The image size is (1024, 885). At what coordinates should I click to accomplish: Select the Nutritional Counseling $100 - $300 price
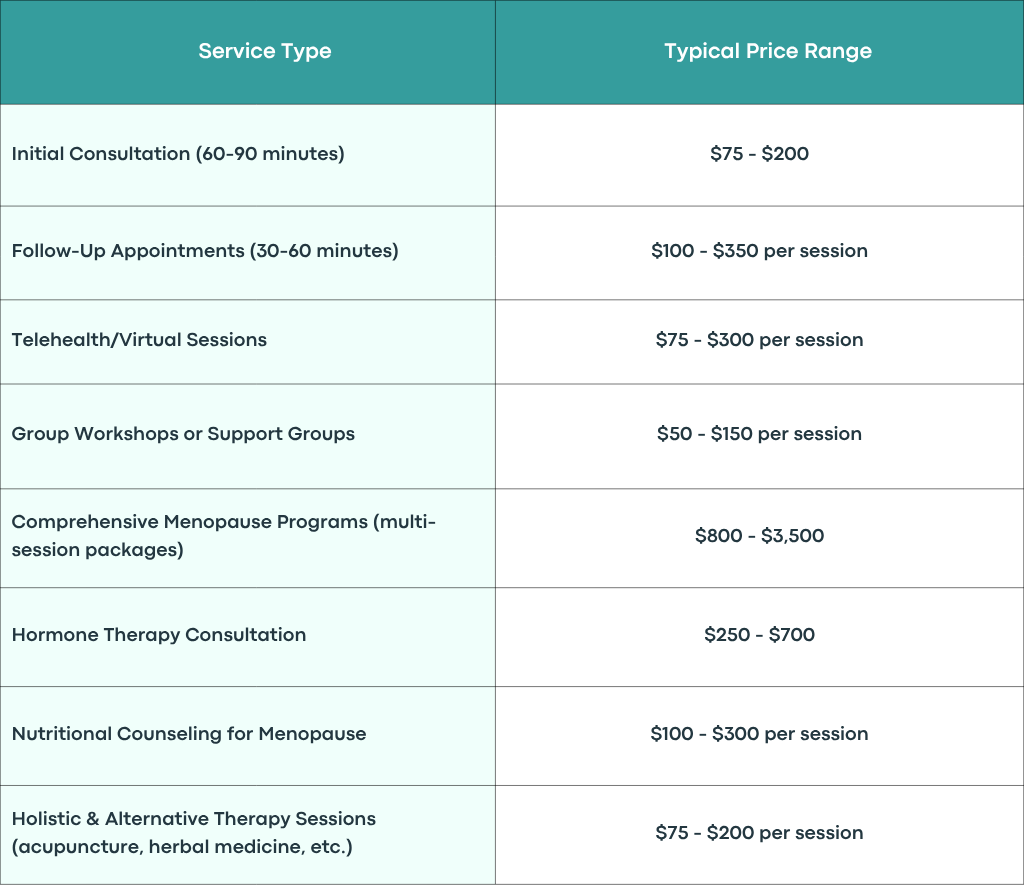[x=760, y=733]
